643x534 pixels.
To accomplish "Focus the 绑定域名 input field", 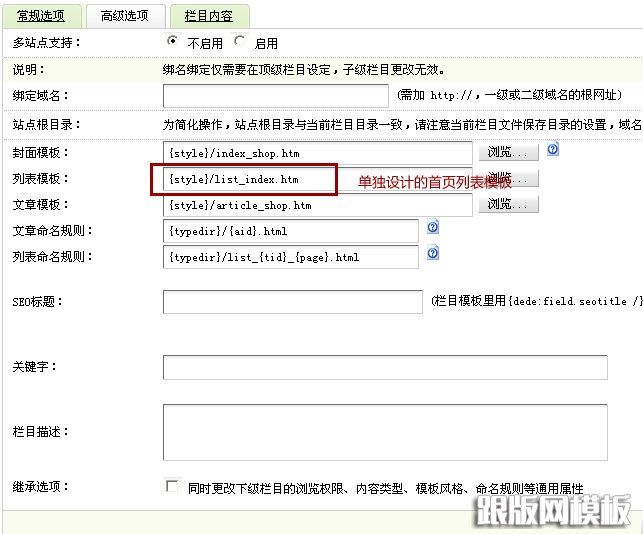I will [x=276, y=96].
